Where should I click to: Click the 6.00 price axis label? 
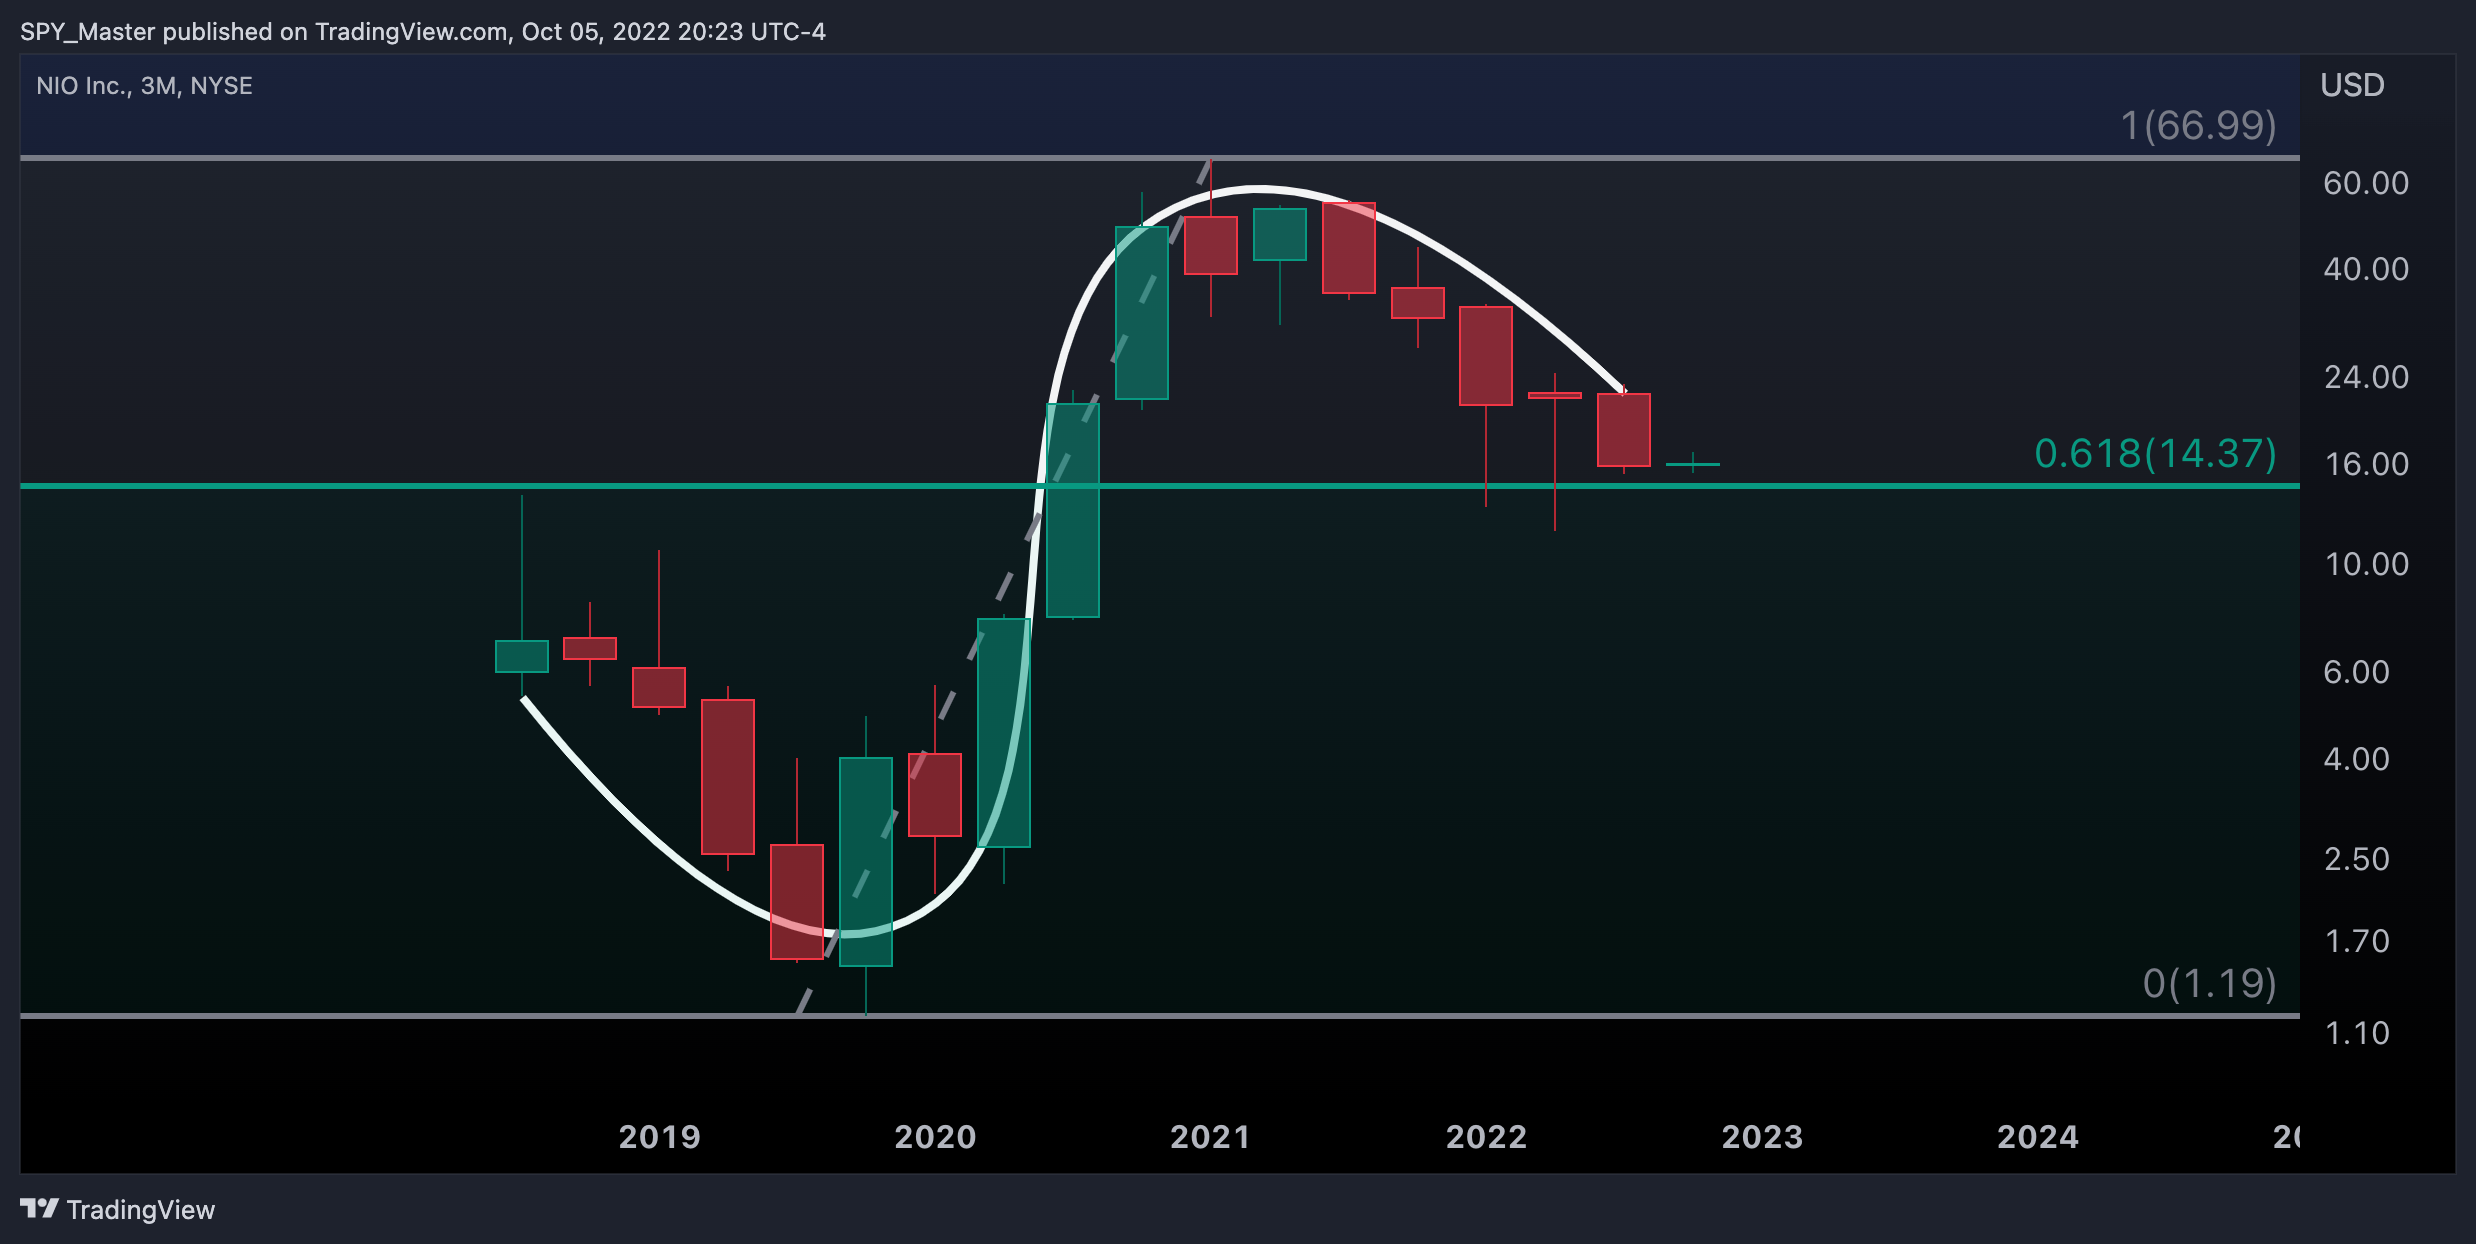[2356, 672]
